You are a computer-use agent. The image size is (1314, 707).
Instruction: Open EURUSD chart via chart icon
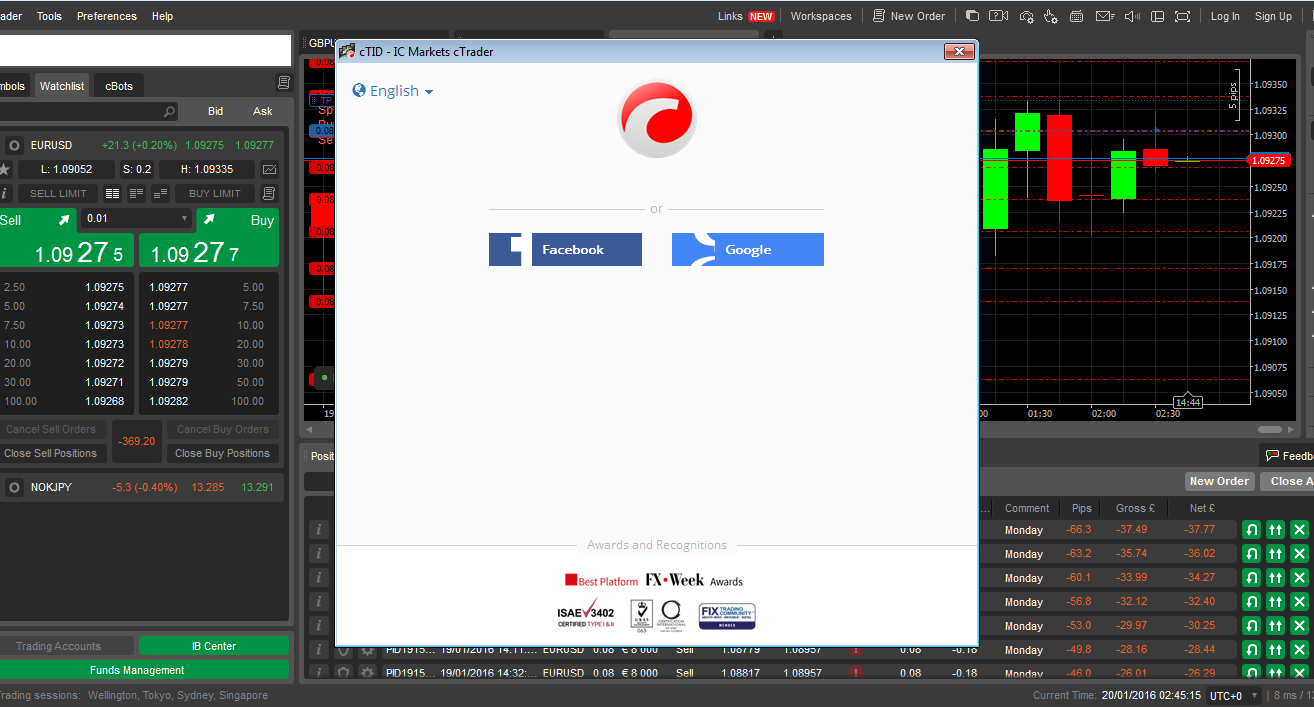click(269, 169)
